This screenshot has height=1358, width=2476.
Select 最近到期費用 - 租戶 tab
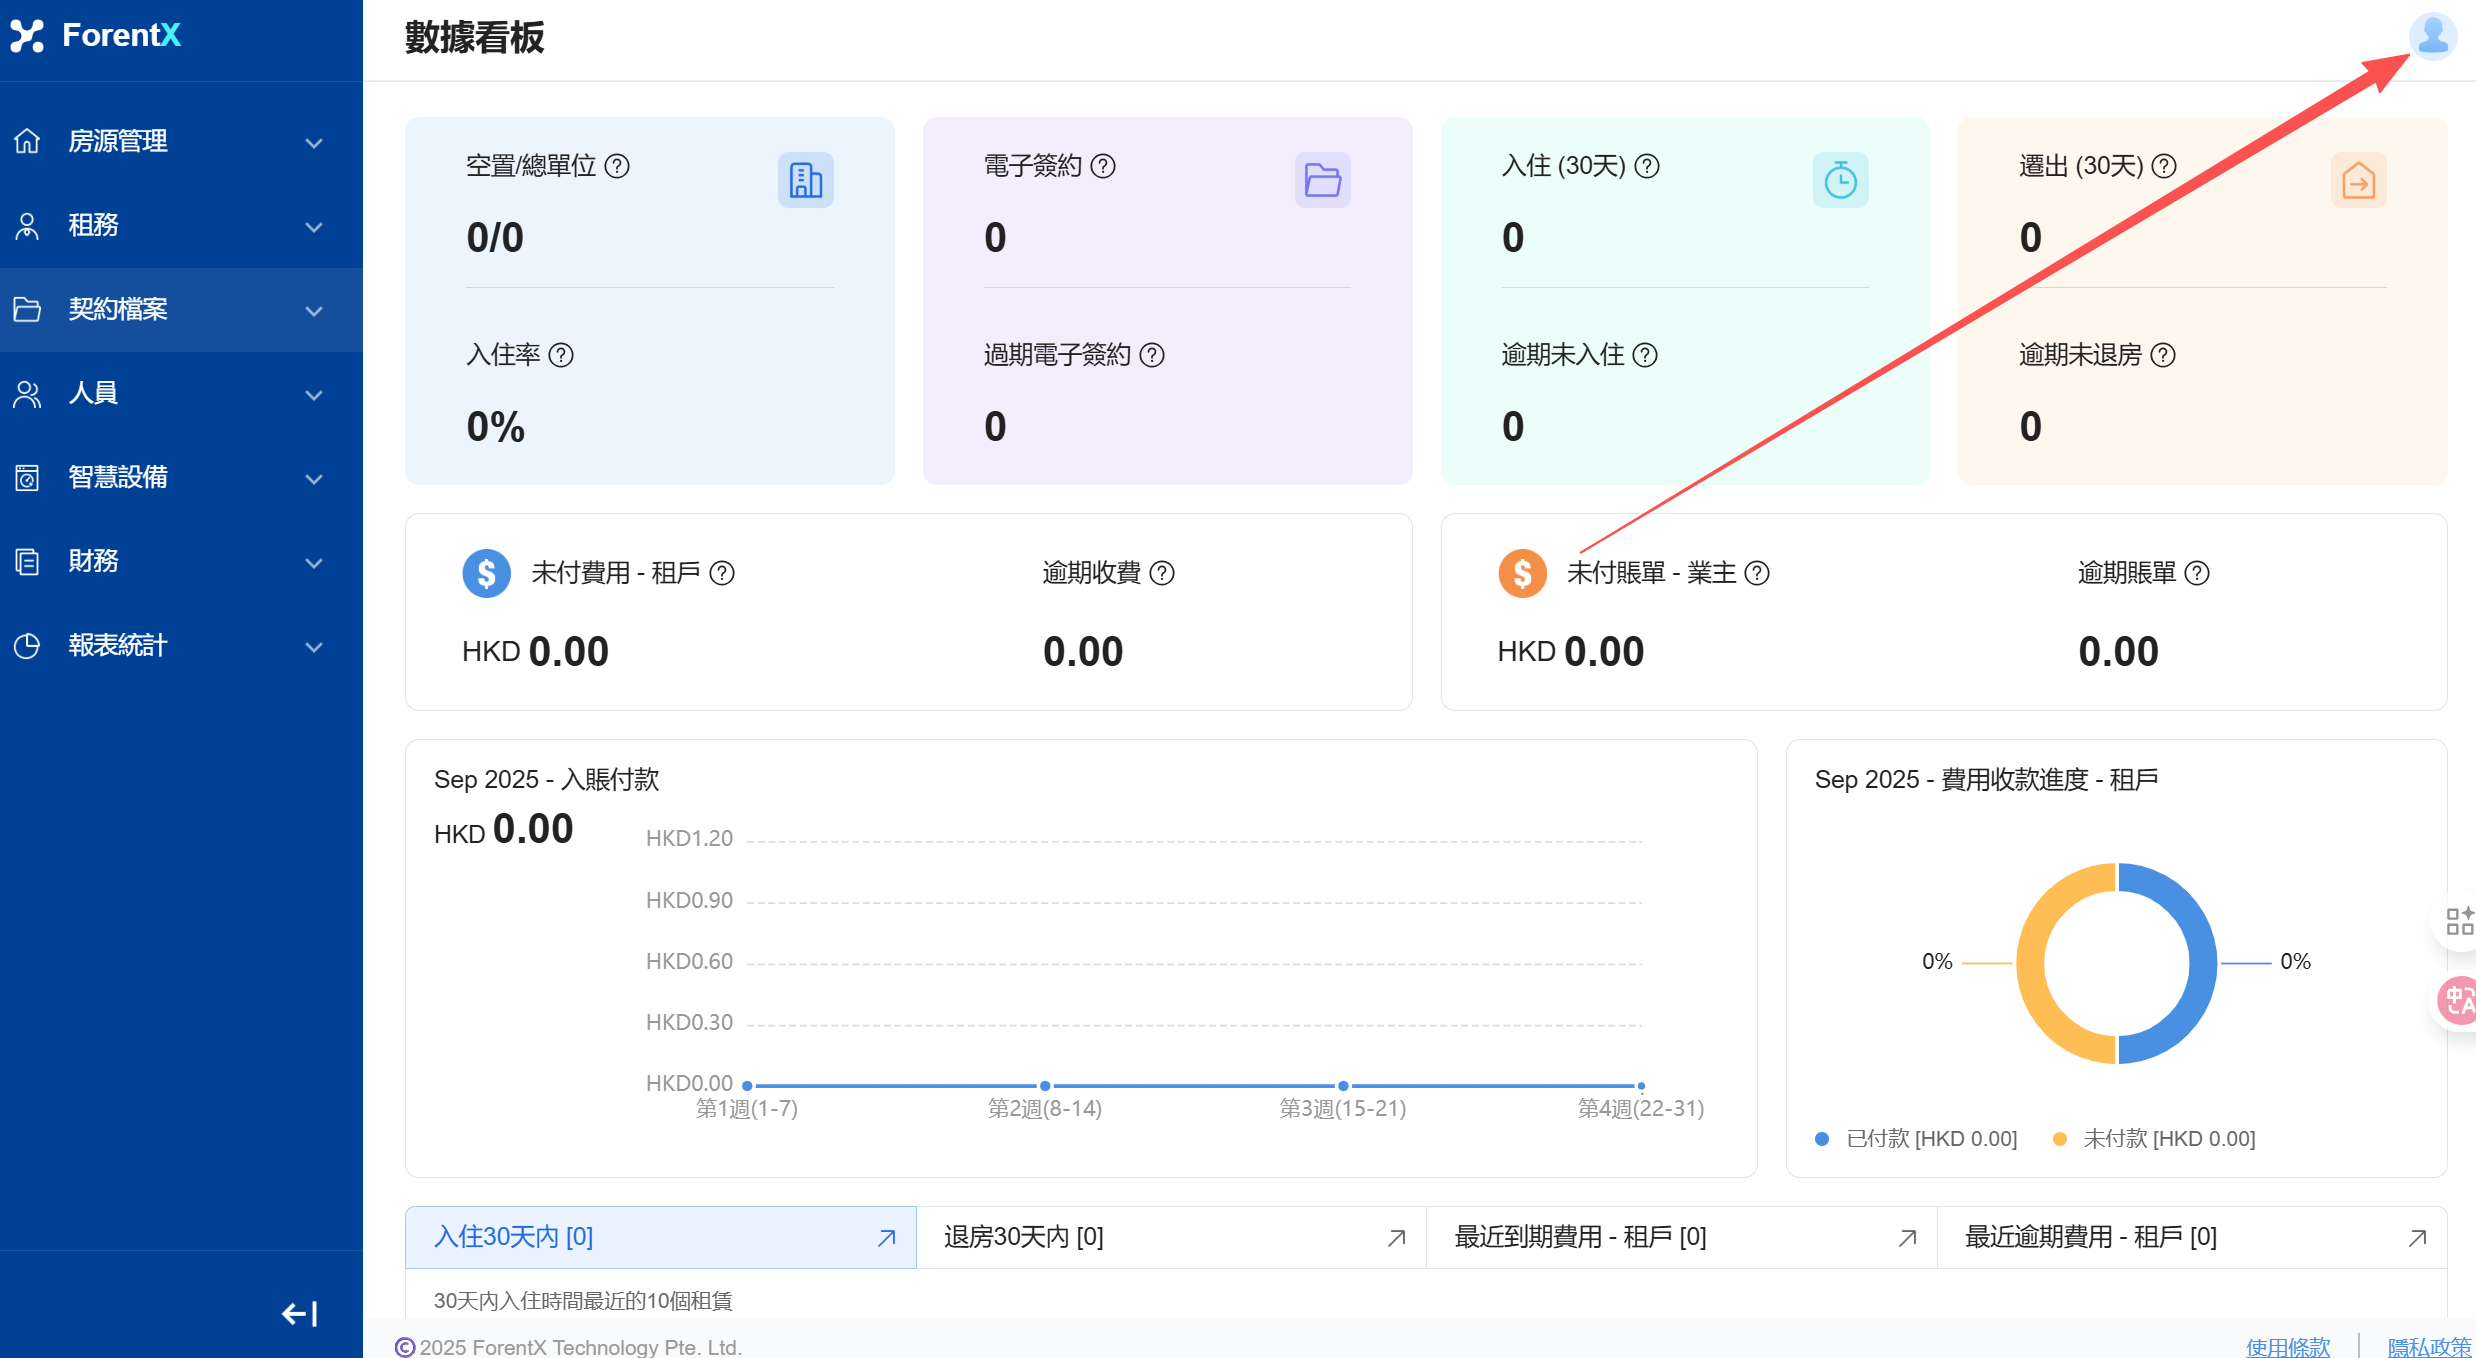pos(1580,1237)
